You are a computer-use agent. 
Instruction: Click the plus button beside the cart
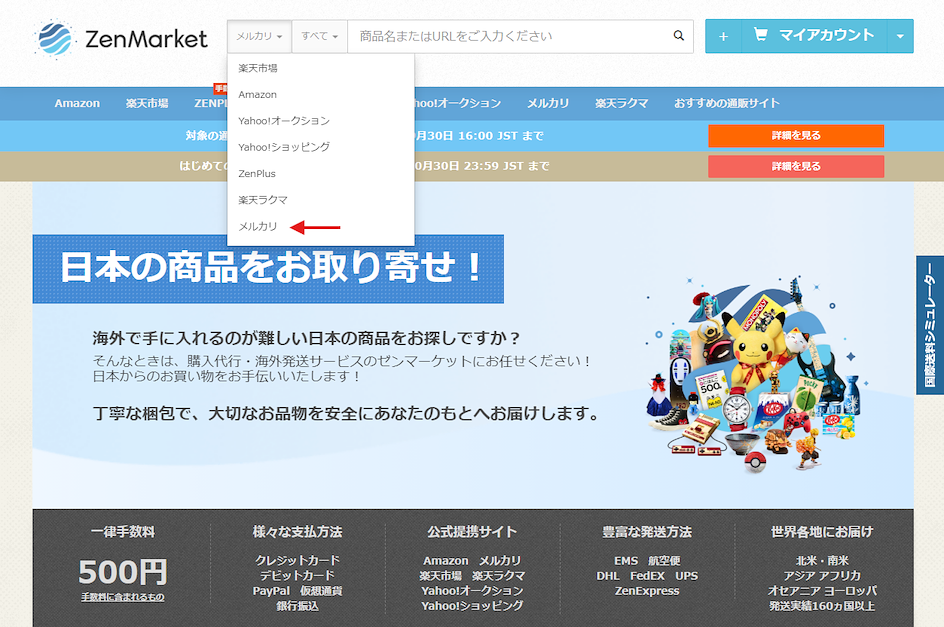pyautogui.click(x=723, y=36)
